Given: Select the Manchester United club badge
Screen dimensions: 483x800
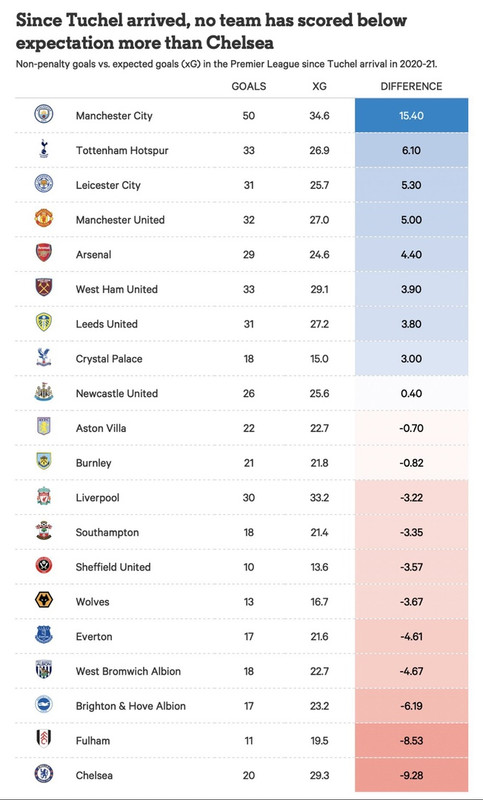Looking at the screenshot, I should tap(44, 218).
